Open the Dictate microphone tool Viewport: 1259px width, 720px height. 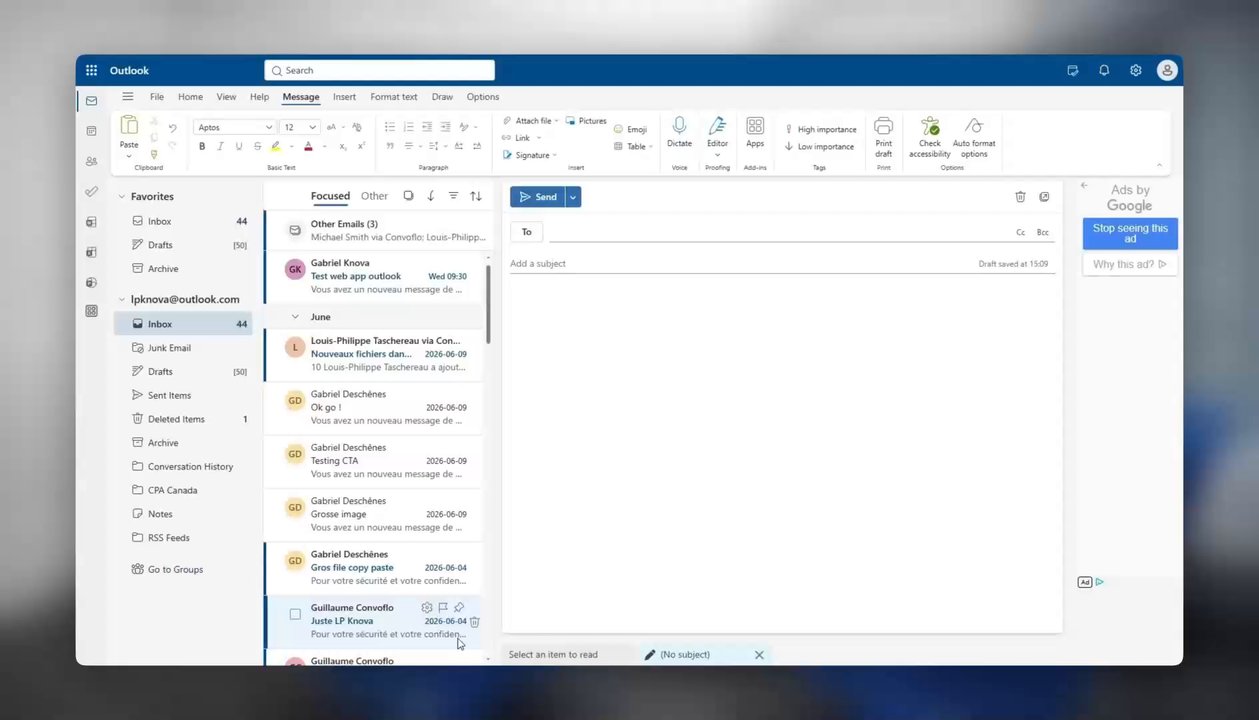pyautogui.click(x=680, y=132)
